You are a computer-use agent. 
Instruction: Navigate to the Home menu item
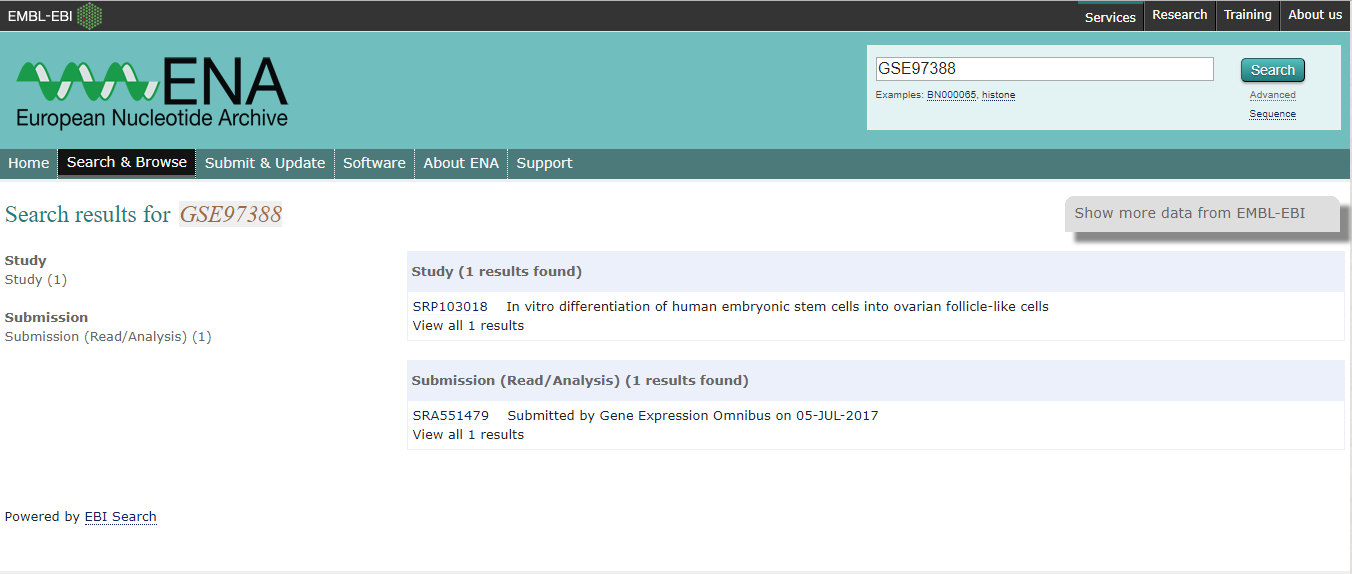click(x=29, y=163)
